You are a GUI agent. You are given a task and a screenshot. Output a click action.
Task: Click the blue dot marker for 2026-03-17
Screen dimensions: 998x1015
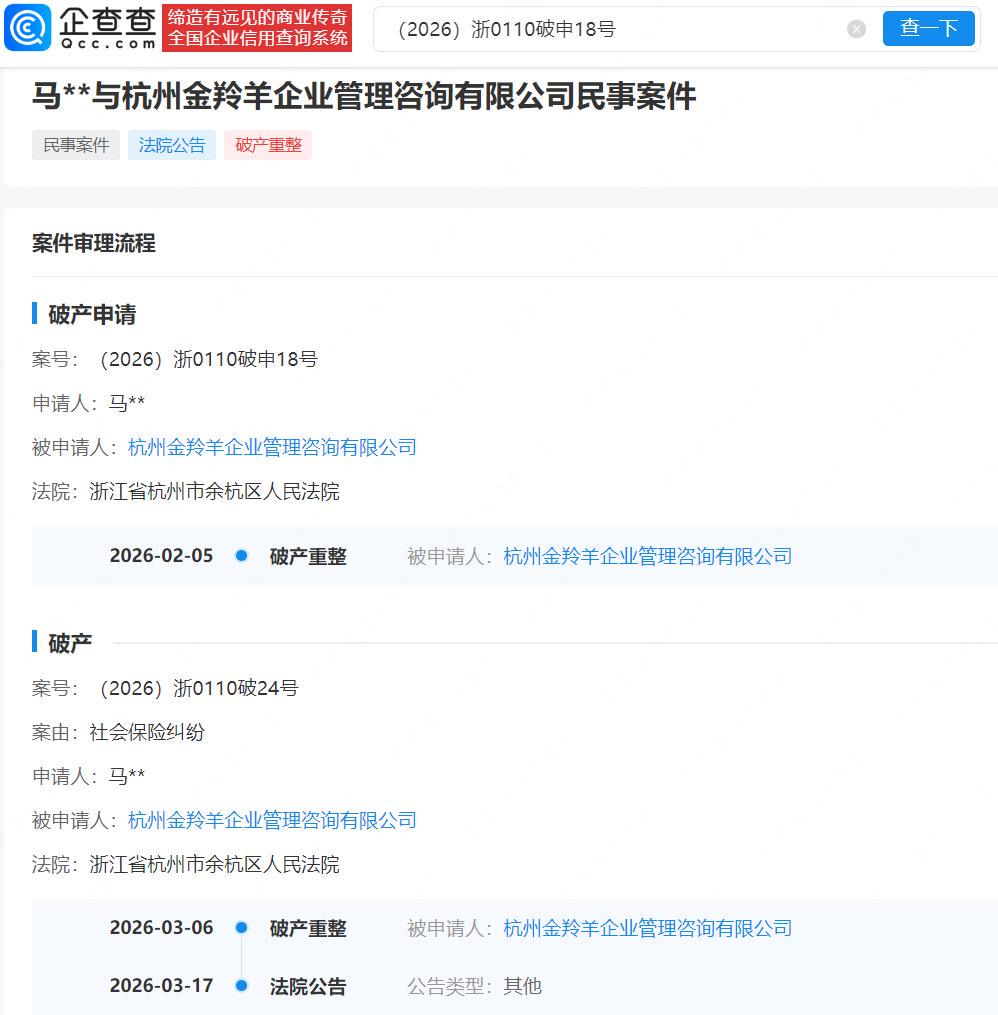click(241, 986)
